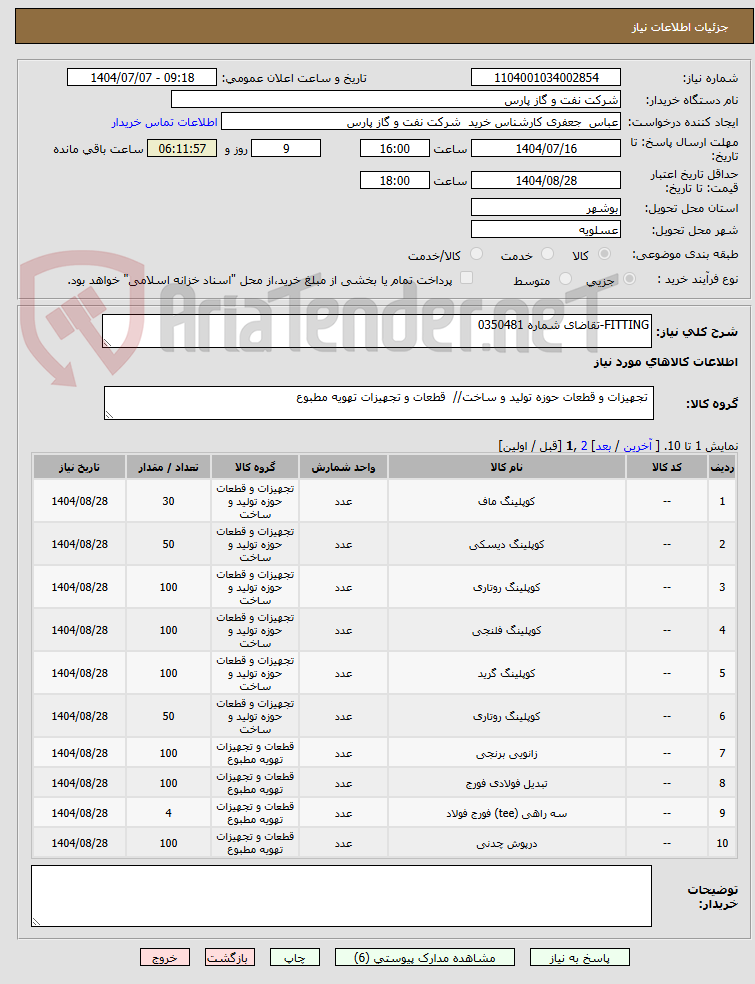Select item 'کوپلینگ گرید' in row 5
Viewport: 755px width, 984px height.
tap(506, 673)
